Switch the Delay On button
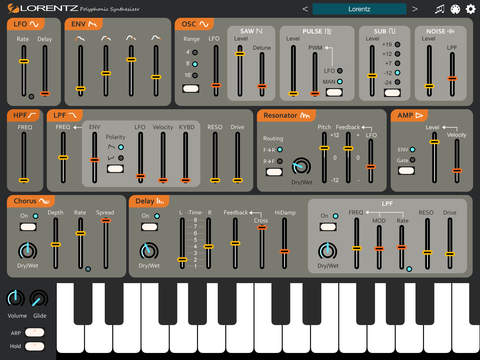This screenshot has width=480, height=360. (149, 227)
